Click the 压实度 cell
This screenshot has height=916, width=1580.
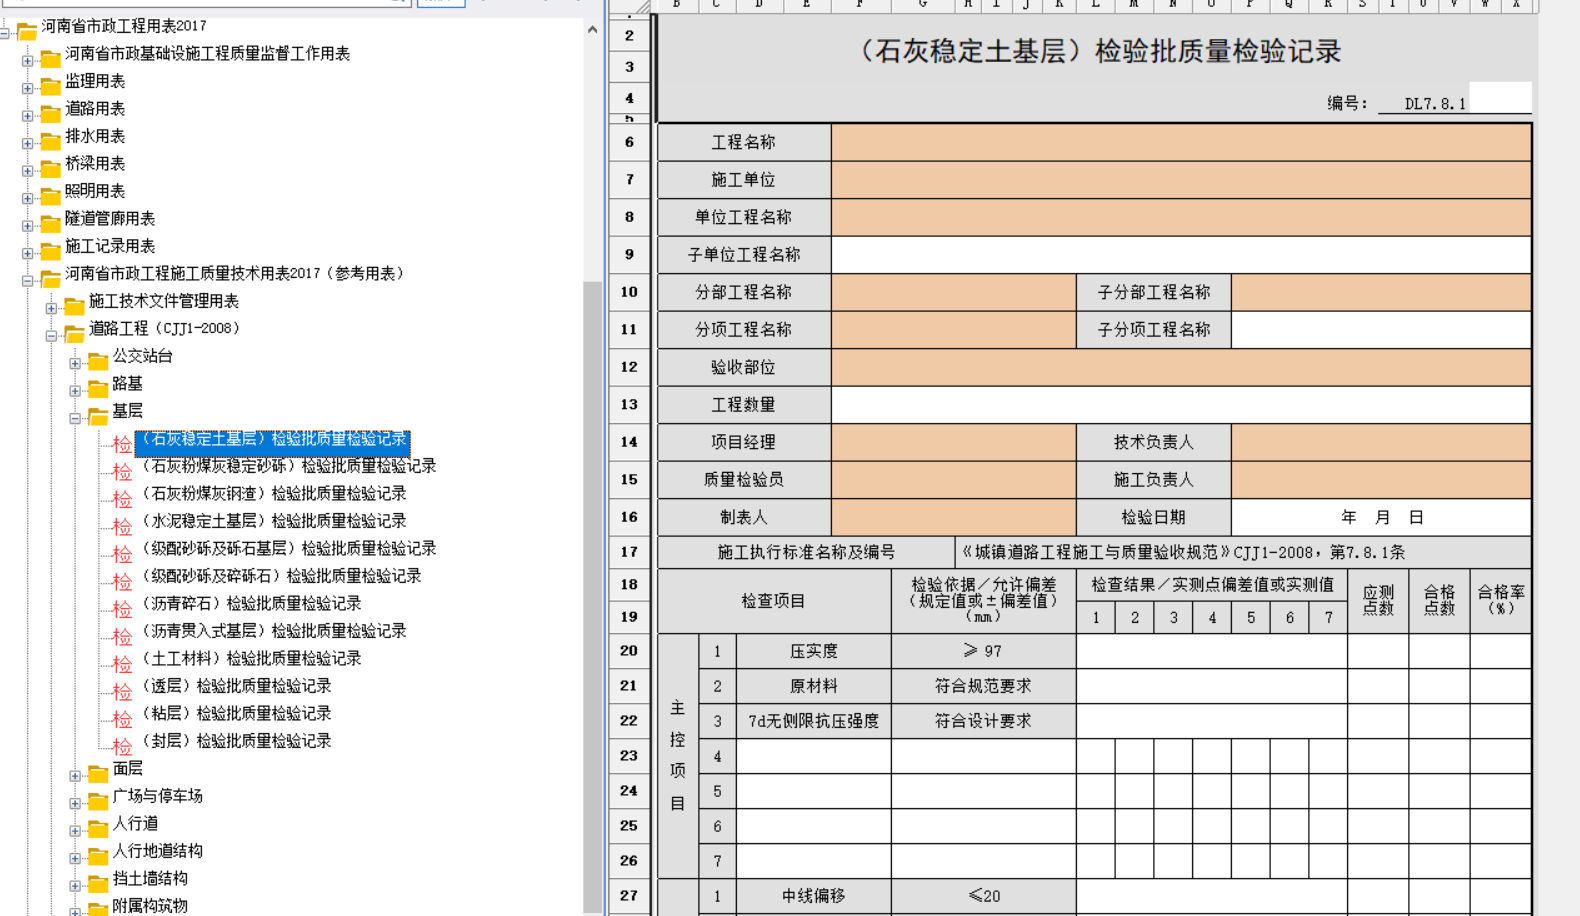[814, 651]
